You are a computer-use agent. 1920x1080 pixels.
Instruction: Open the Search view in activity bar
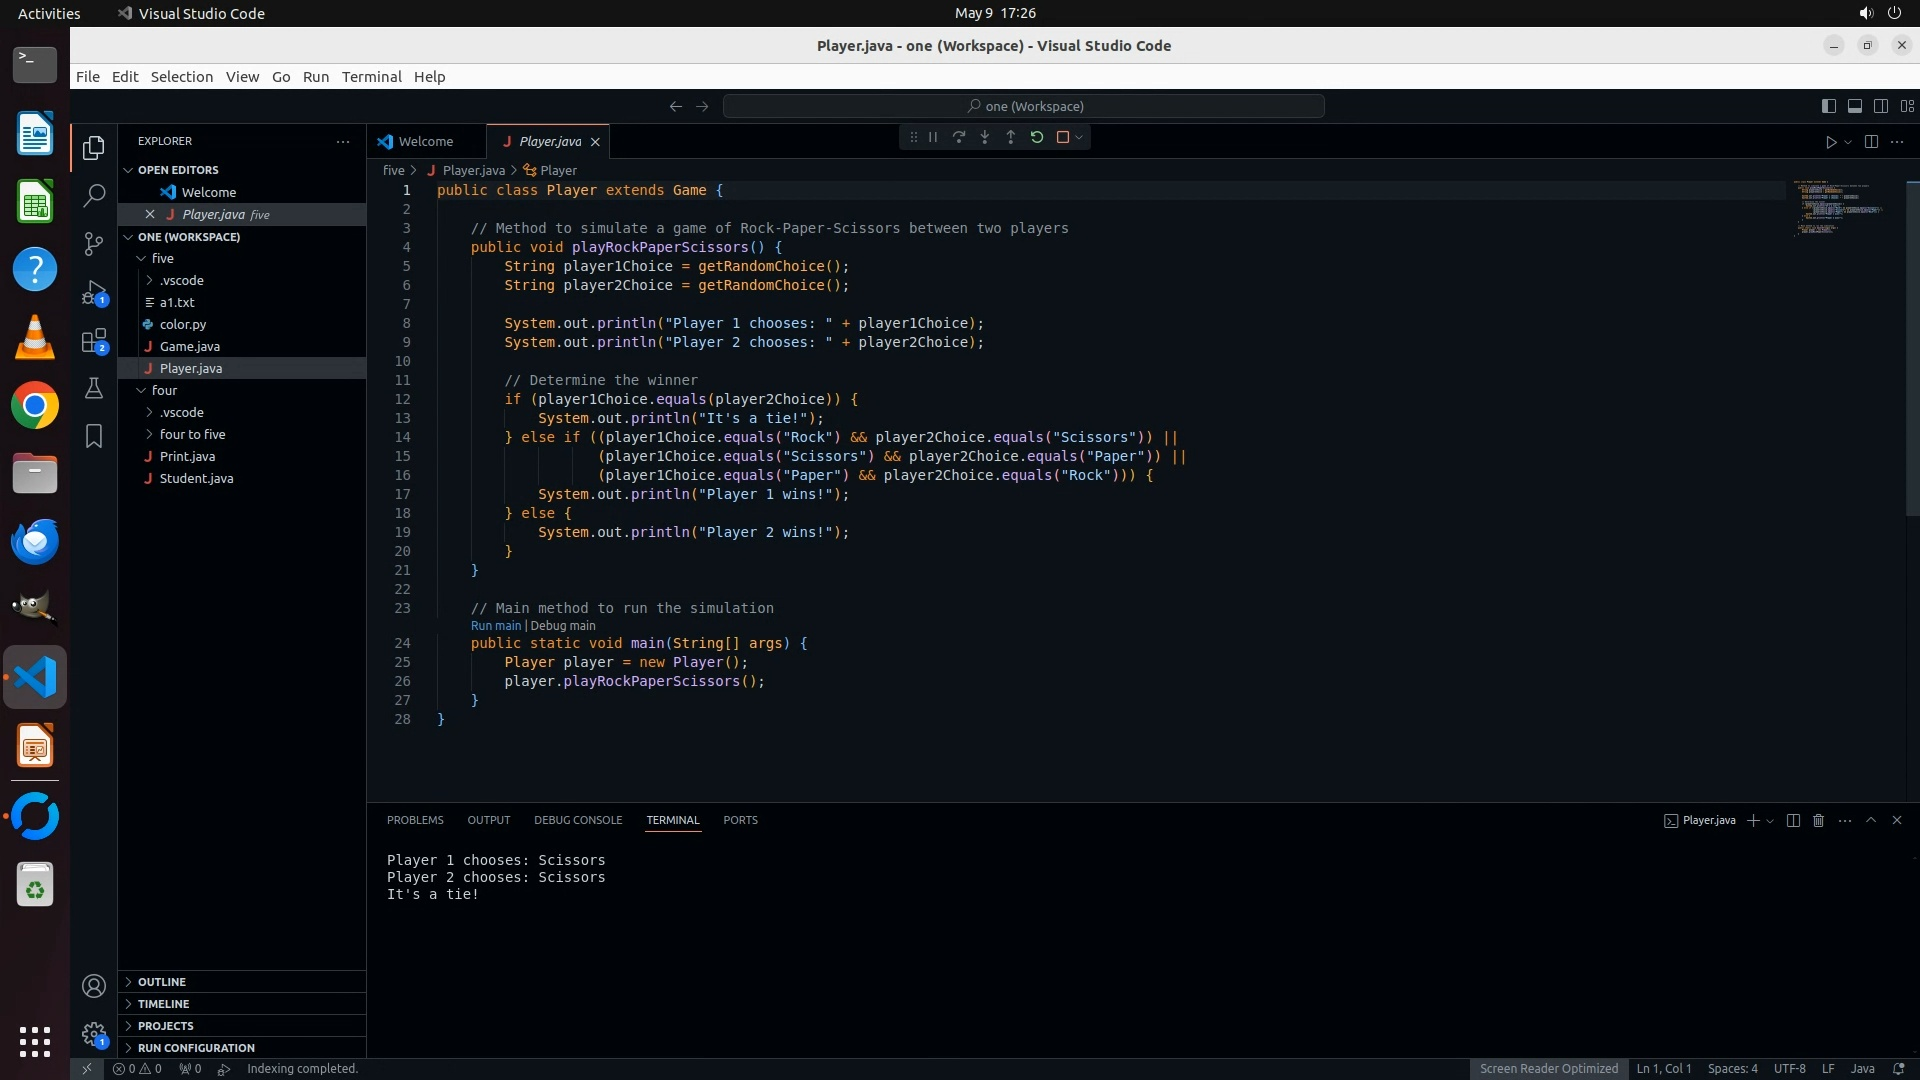point(94,195)
